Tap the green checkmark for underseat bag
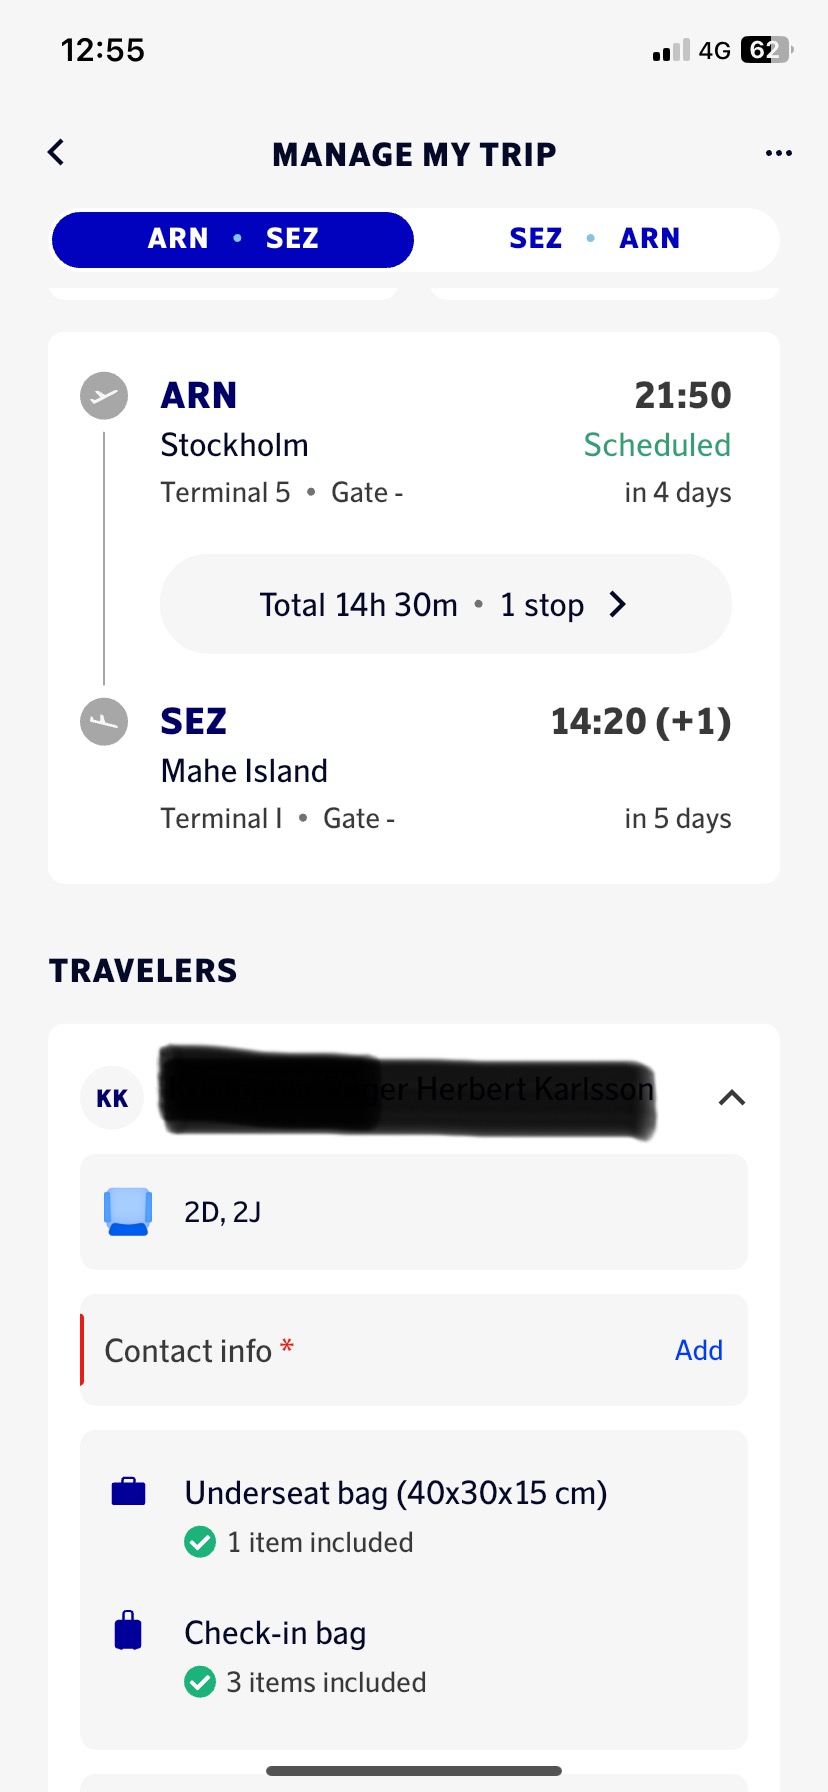This screenshot has height=1792, width=828. 200,1542
